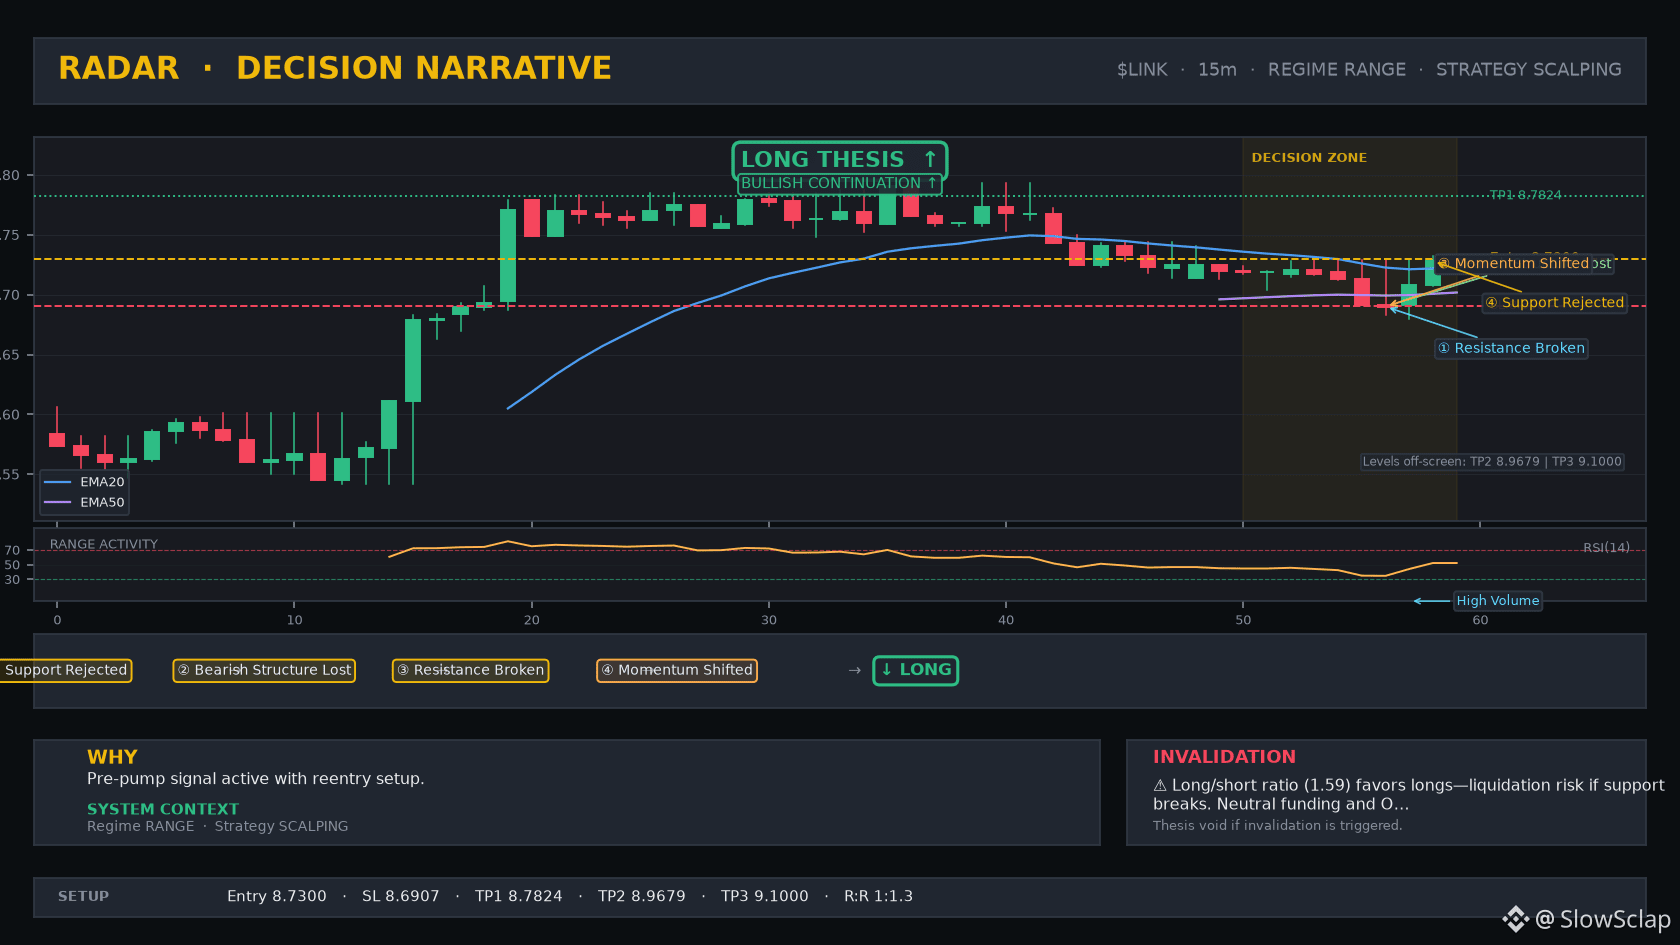
Task: Click TP1 8.7824 in the setup bar
Action: [518, 897]
